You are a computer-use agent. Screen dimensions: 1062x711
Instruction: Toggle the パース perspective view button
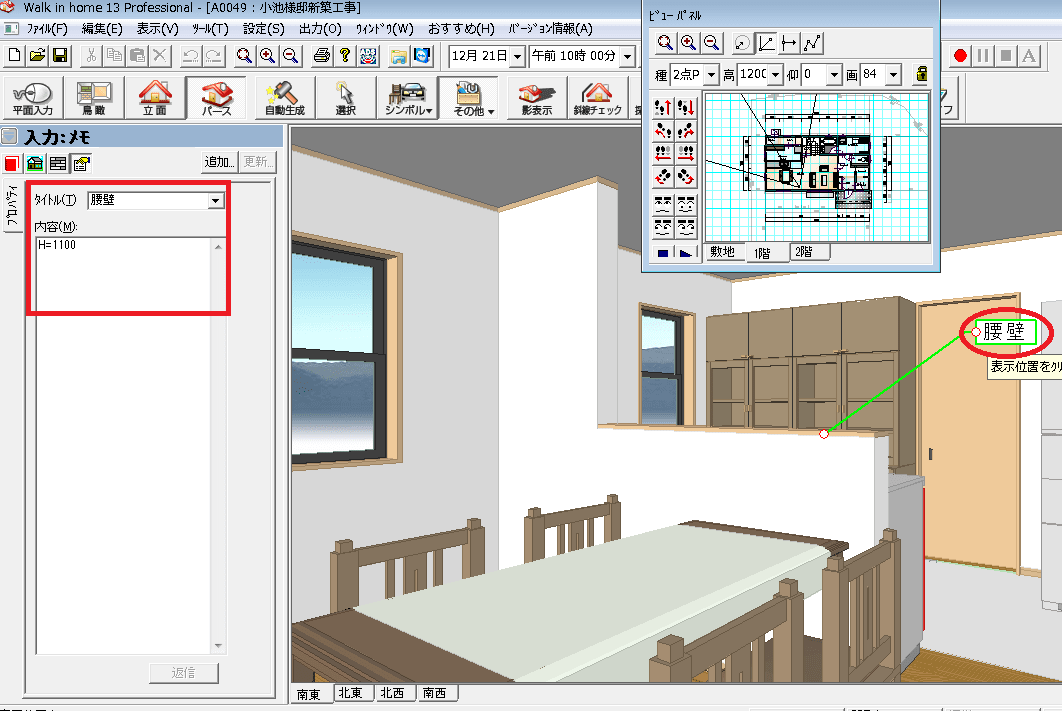(x=216, y=98)
